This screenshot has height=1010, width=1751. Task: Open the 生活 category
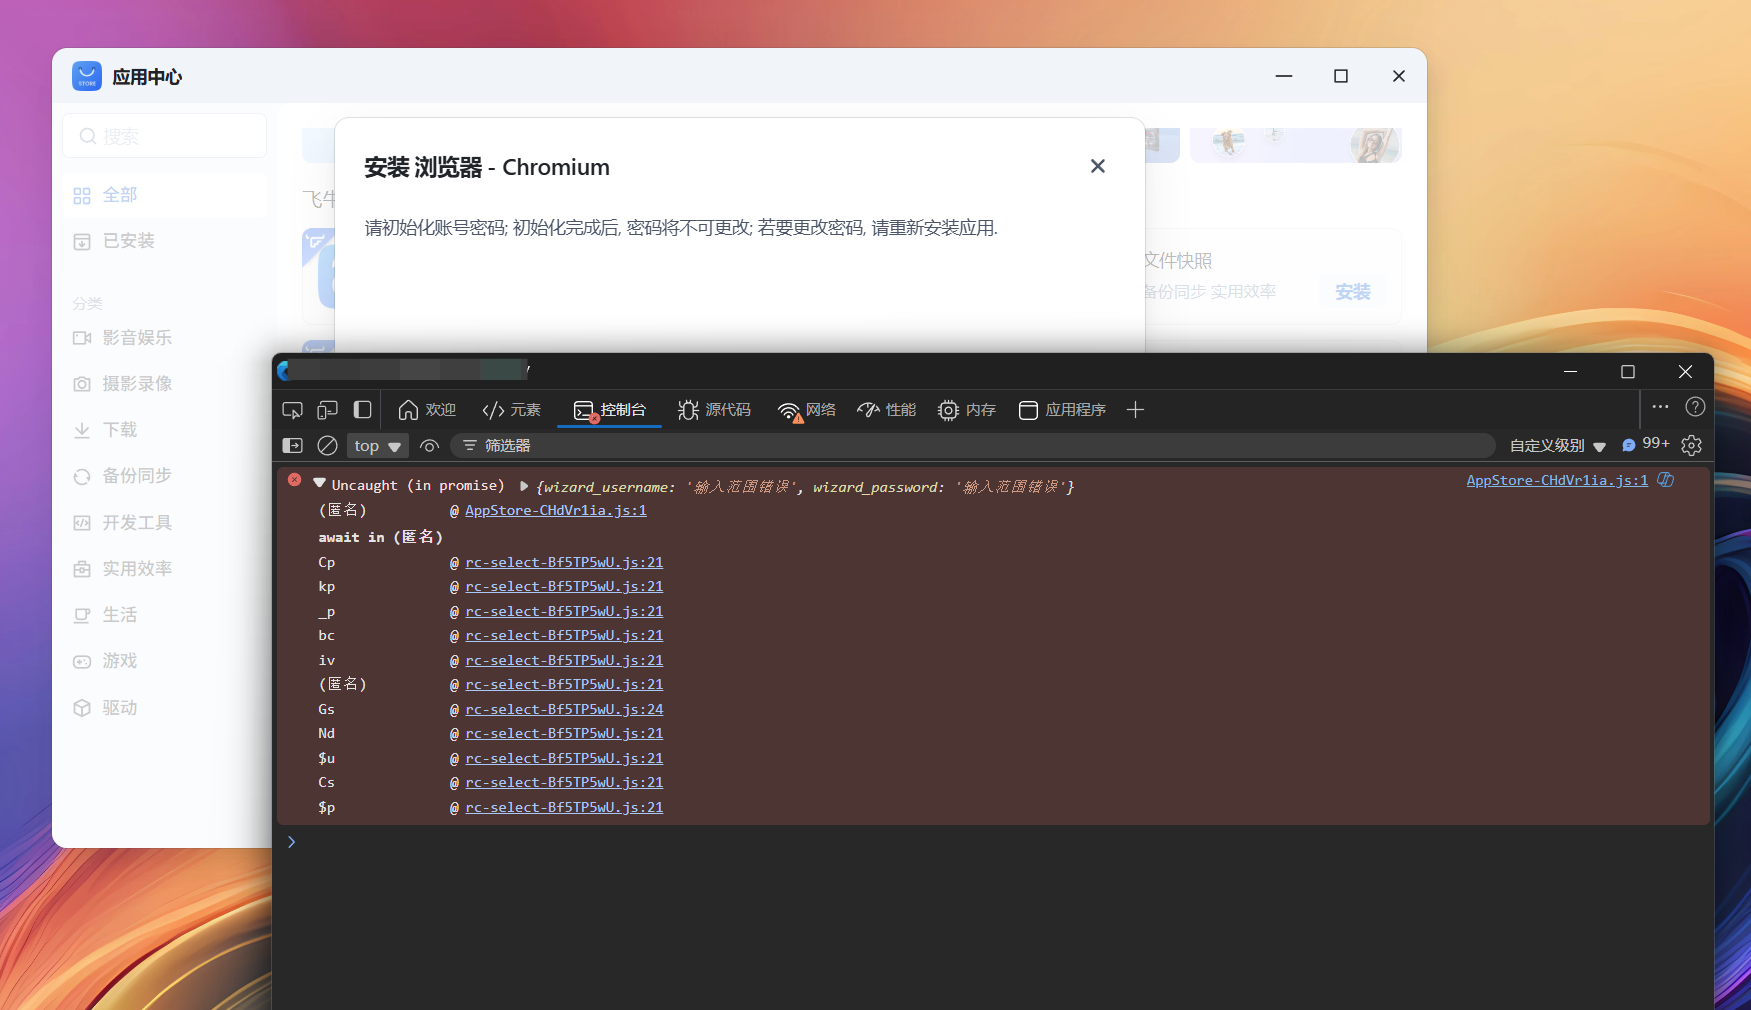point(165,615)
